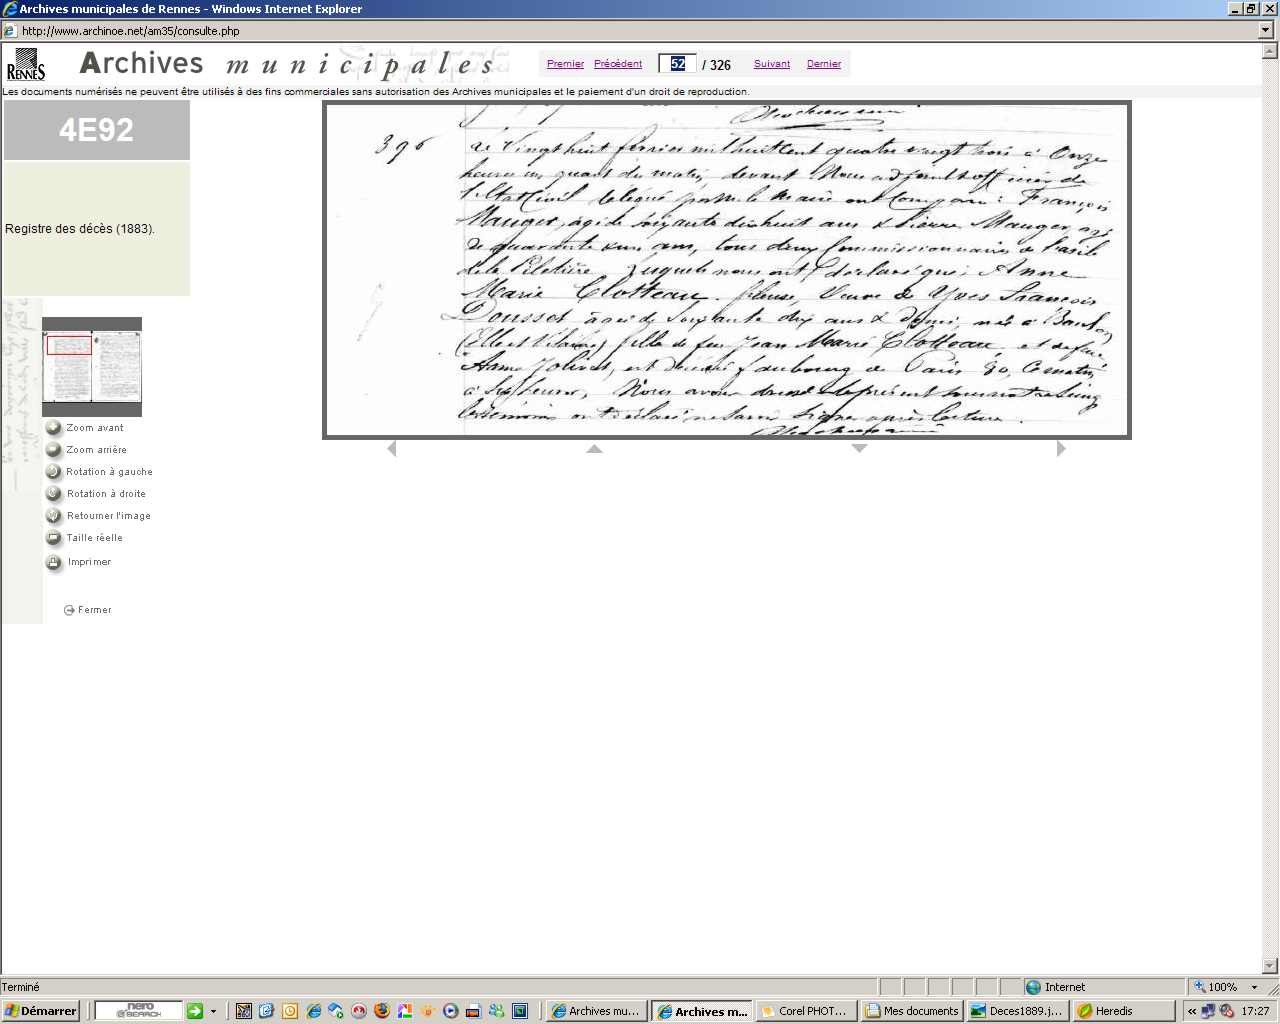Image resolution: width=1280 pixels, height=1024 pixels.
Task: Show actual size with Taille réelle
Action: (54, 538)
